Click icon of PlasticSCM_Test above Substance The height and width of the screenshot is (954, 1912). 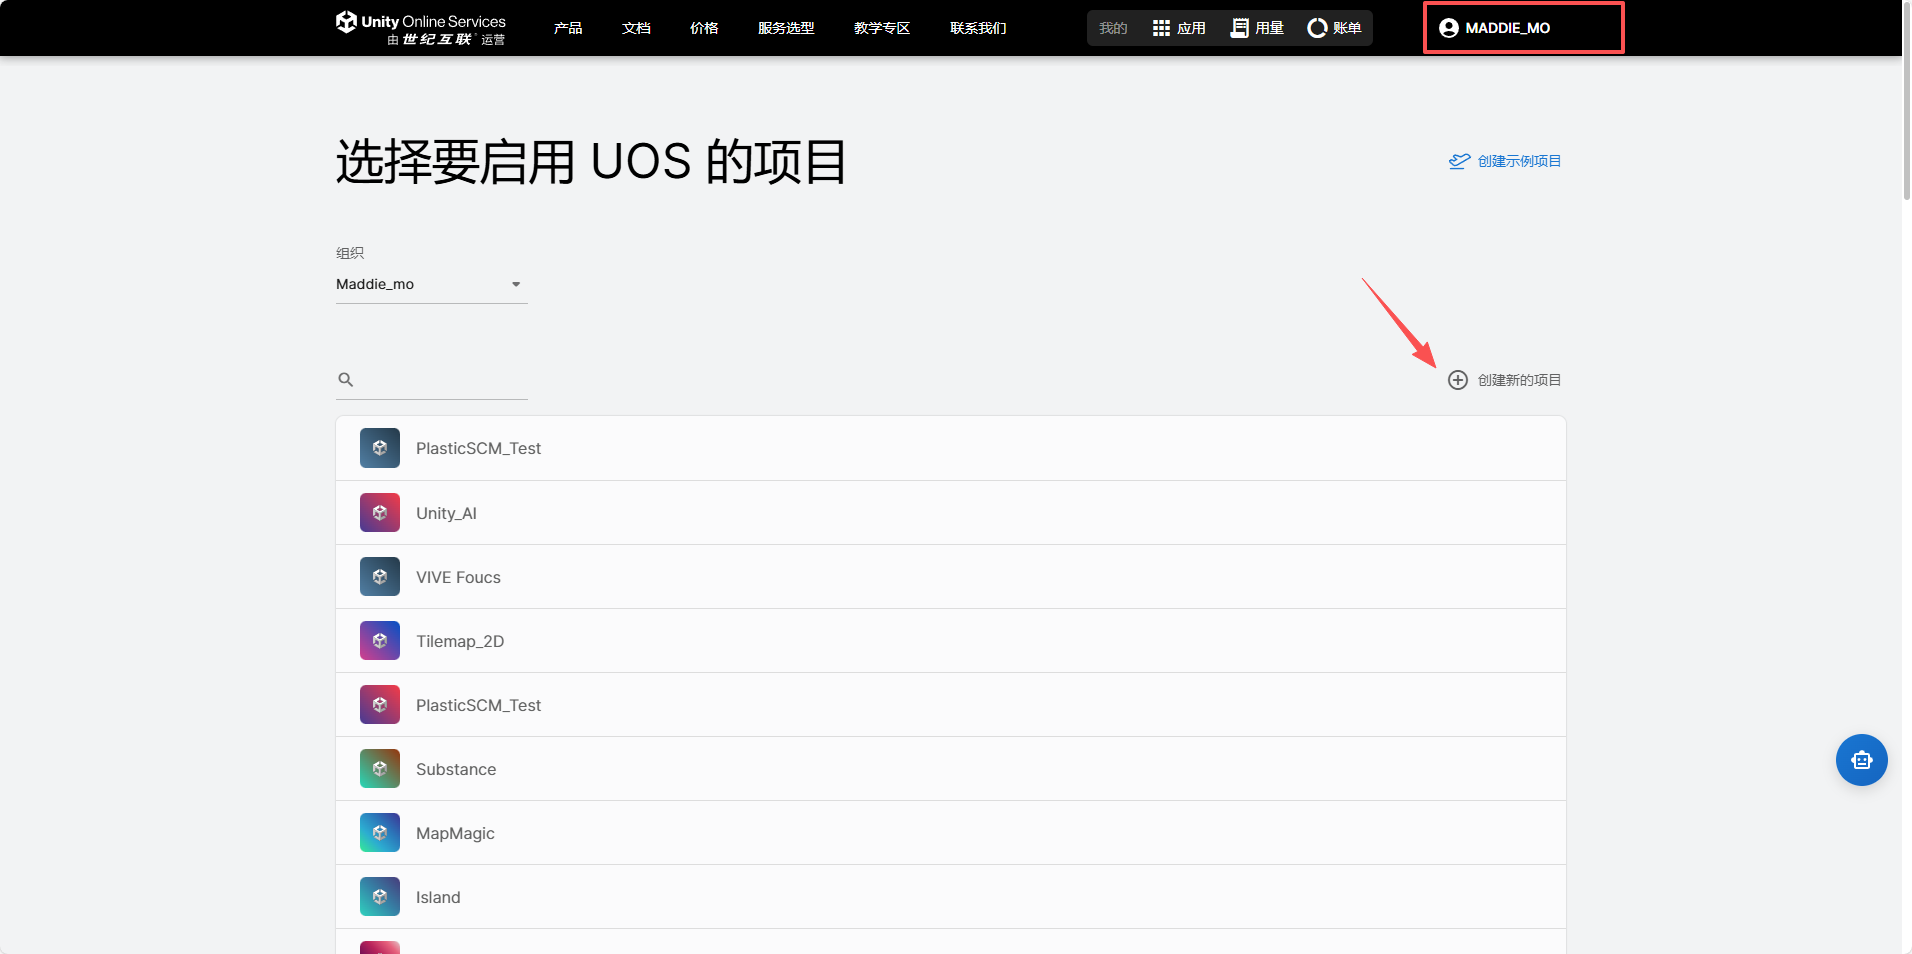pyautogui.click(x=380, y=704)
